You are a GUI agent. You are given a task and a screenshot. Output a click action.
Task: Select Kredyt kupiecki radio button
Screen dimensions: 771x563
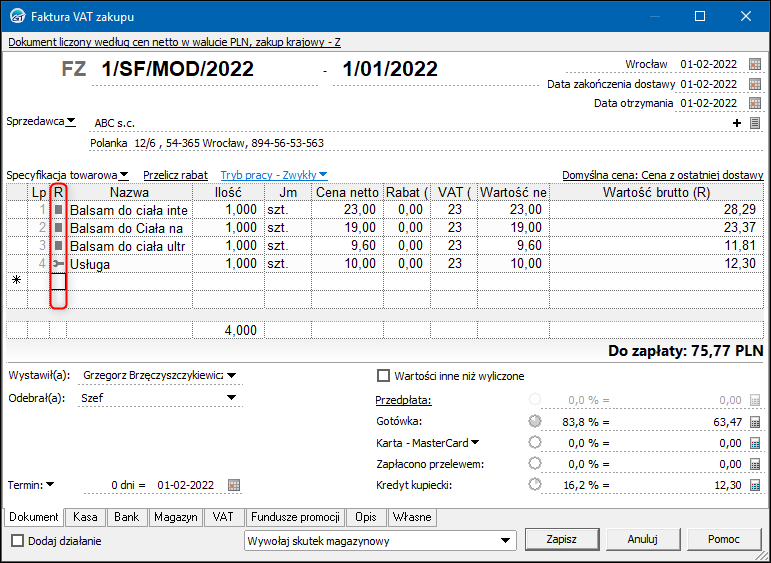534,485
